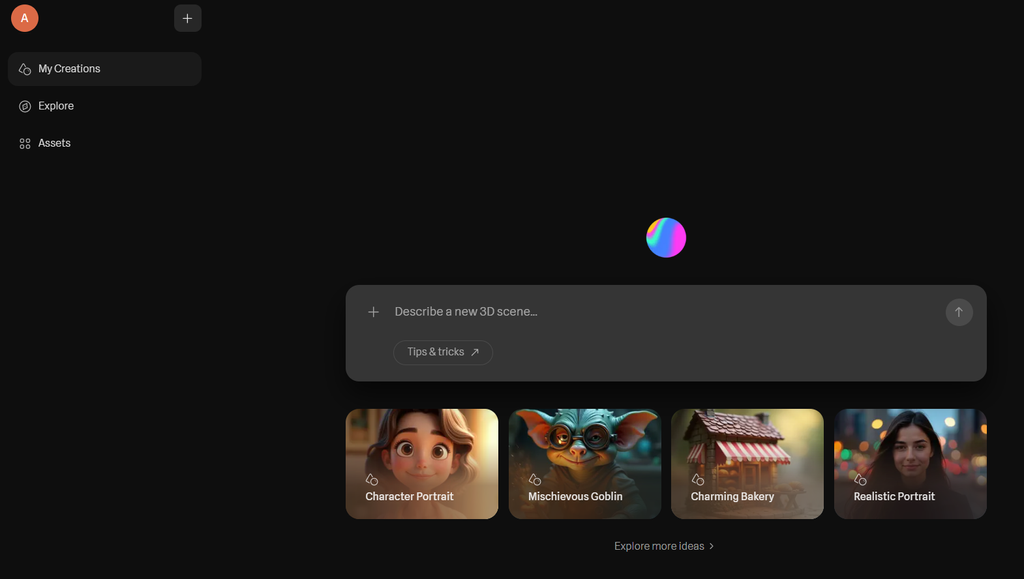Choose the Character Portrait idea card

(421, 463)
